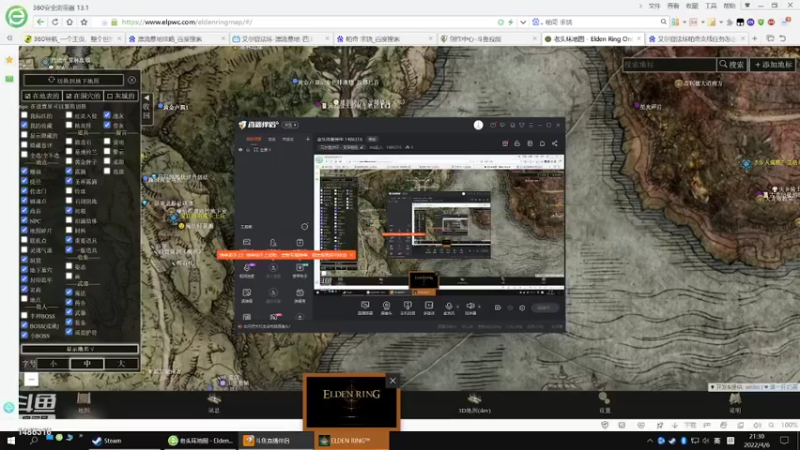
Task: Toggle the 红灵入侵 checkbox
Action: click(69, 115)
